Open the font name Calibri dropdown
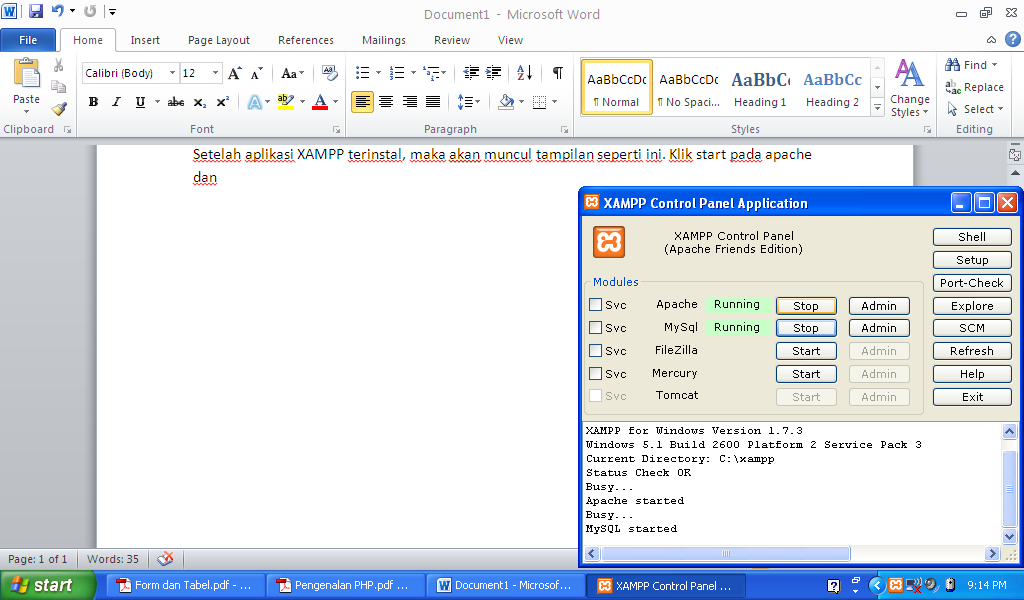 point(172,73)
